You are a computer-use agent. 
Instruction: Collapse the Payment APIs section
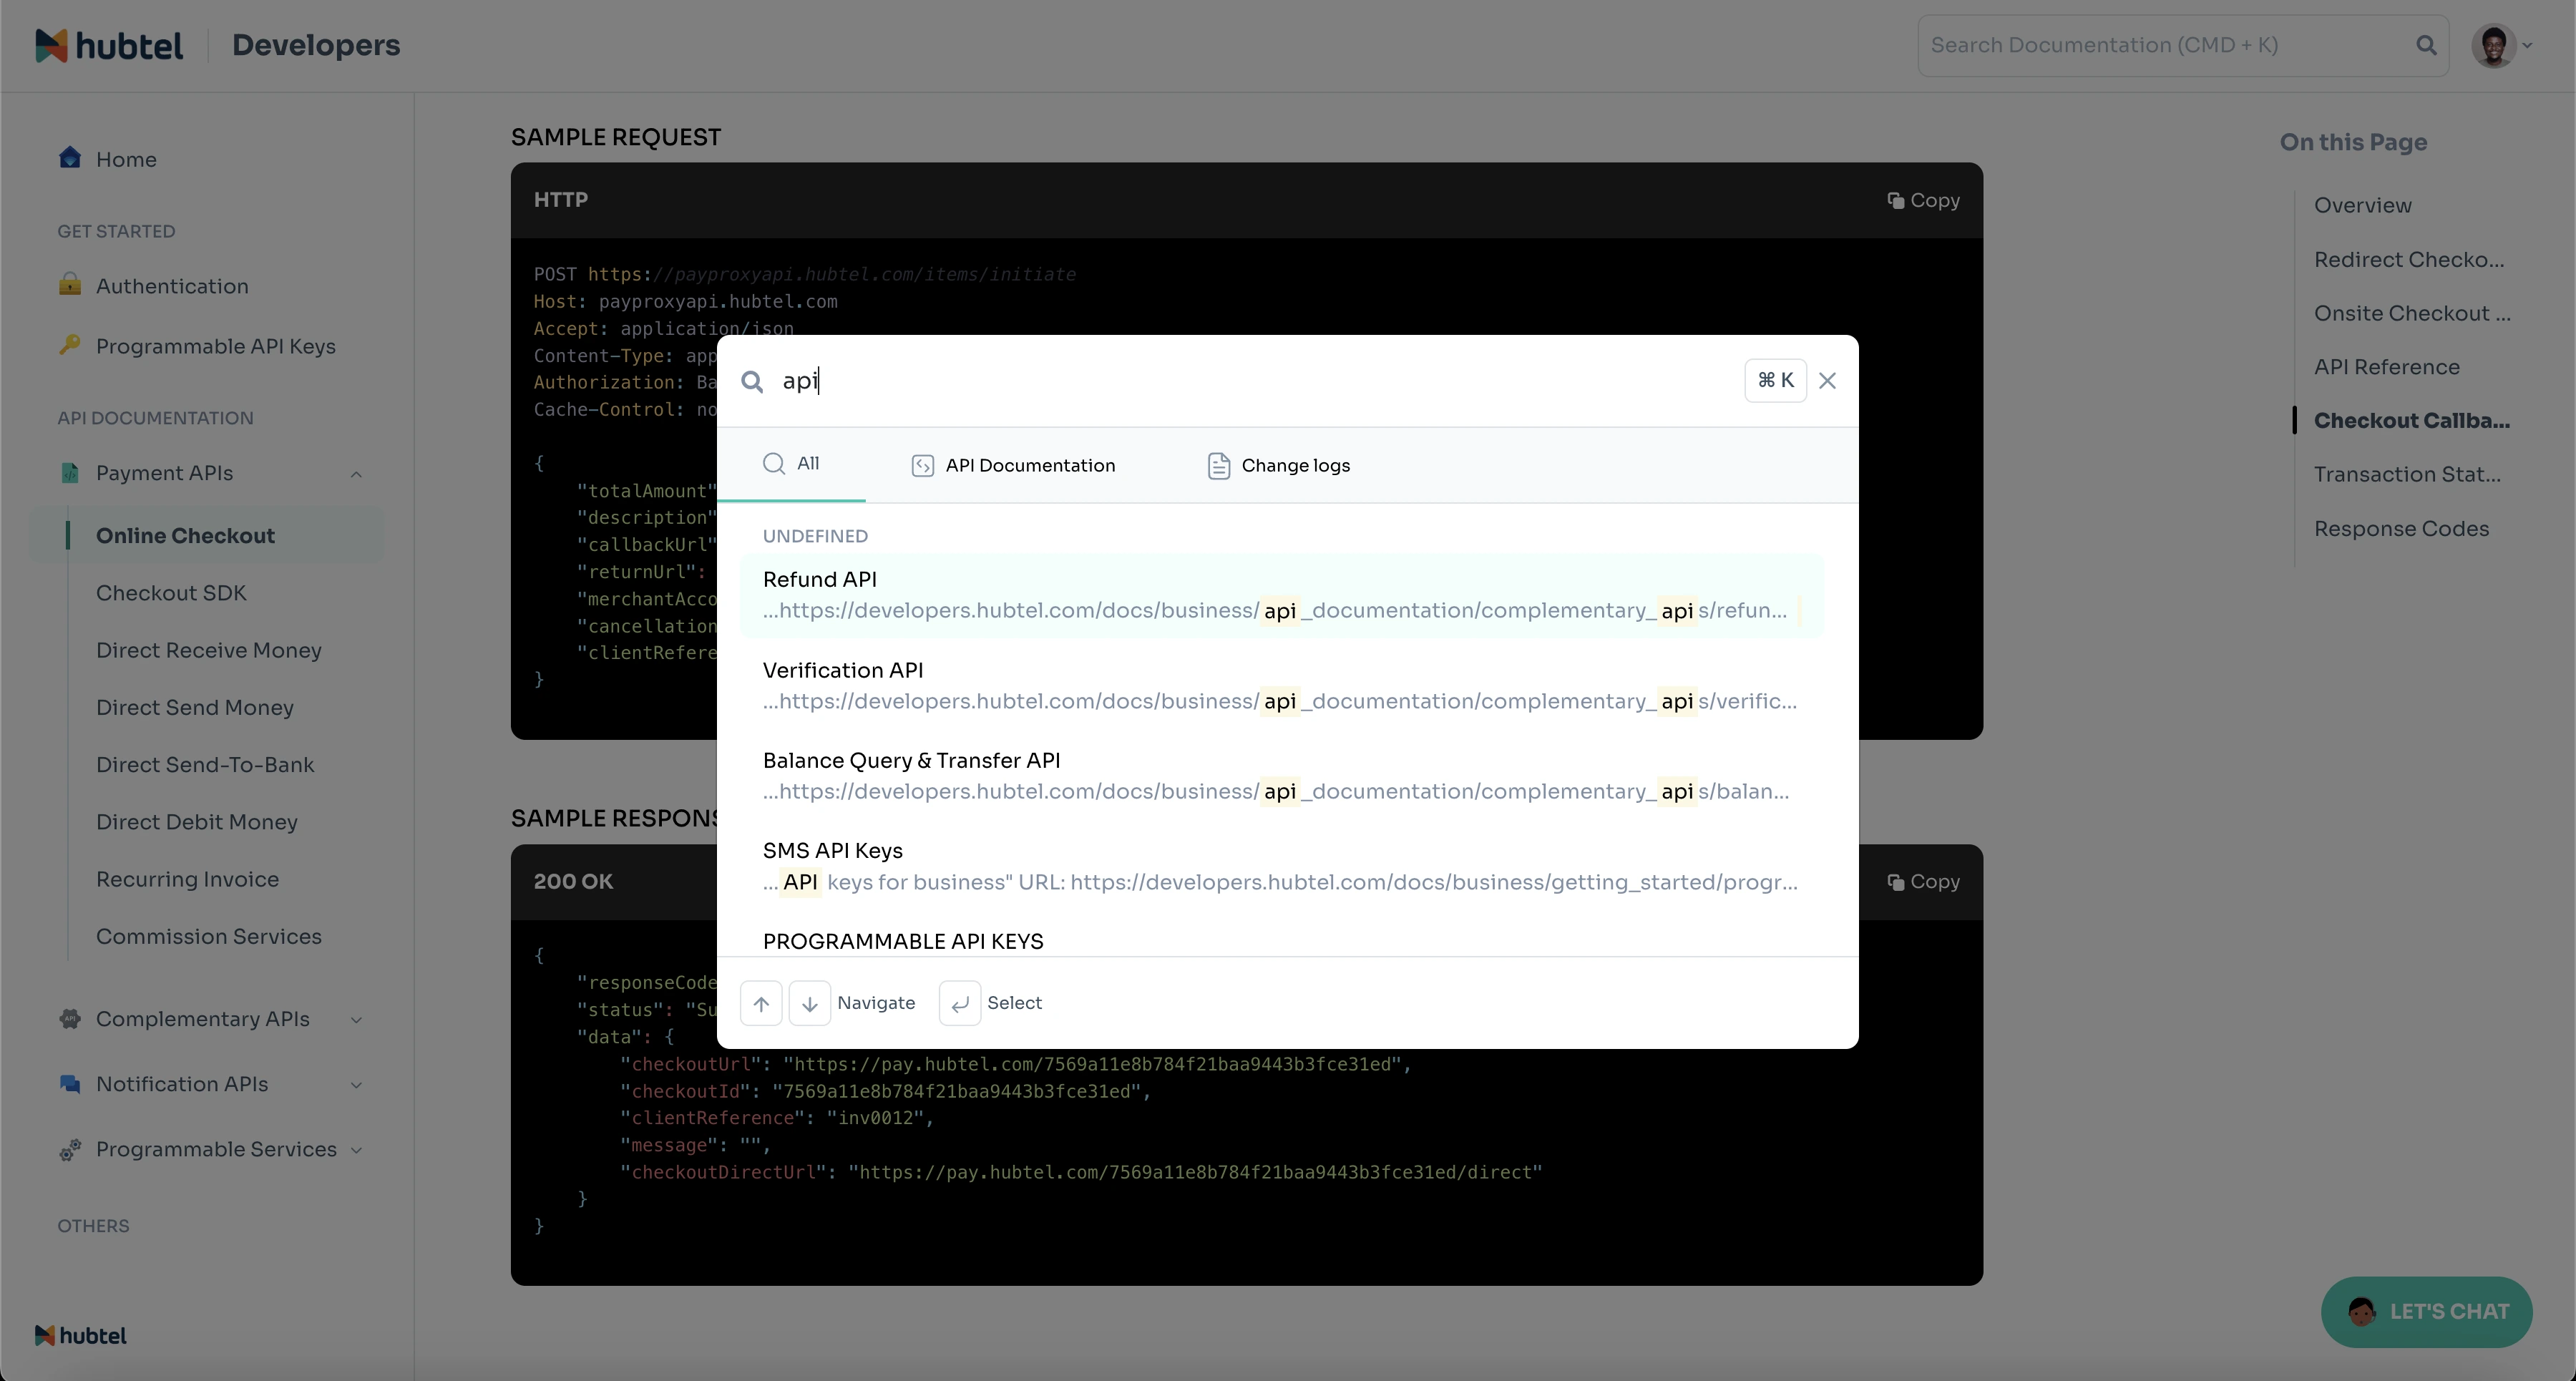coord(356,473)
